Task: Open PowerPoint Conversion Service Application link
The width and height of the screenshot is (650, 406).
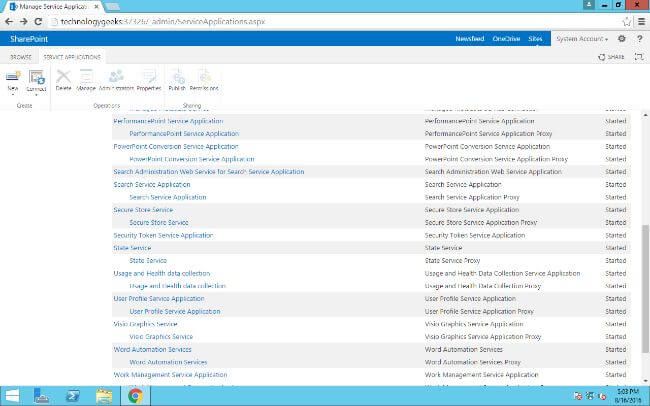Action: [176, 146]
